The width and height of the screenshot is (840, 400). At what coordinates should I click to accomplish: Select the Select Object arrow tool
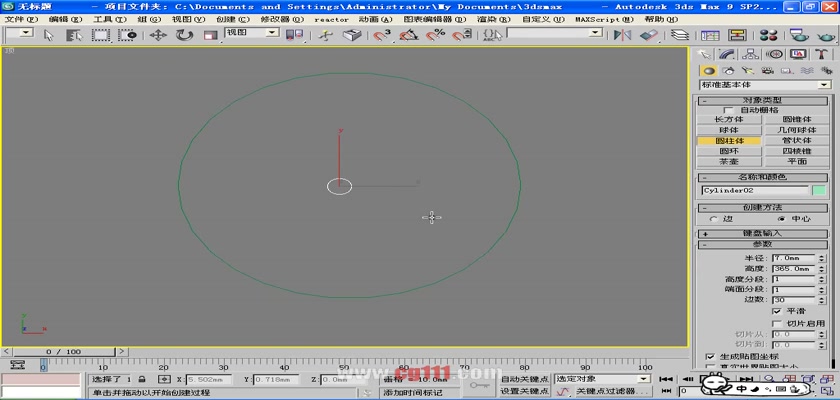pyautogui.click(x=49, y=35)
